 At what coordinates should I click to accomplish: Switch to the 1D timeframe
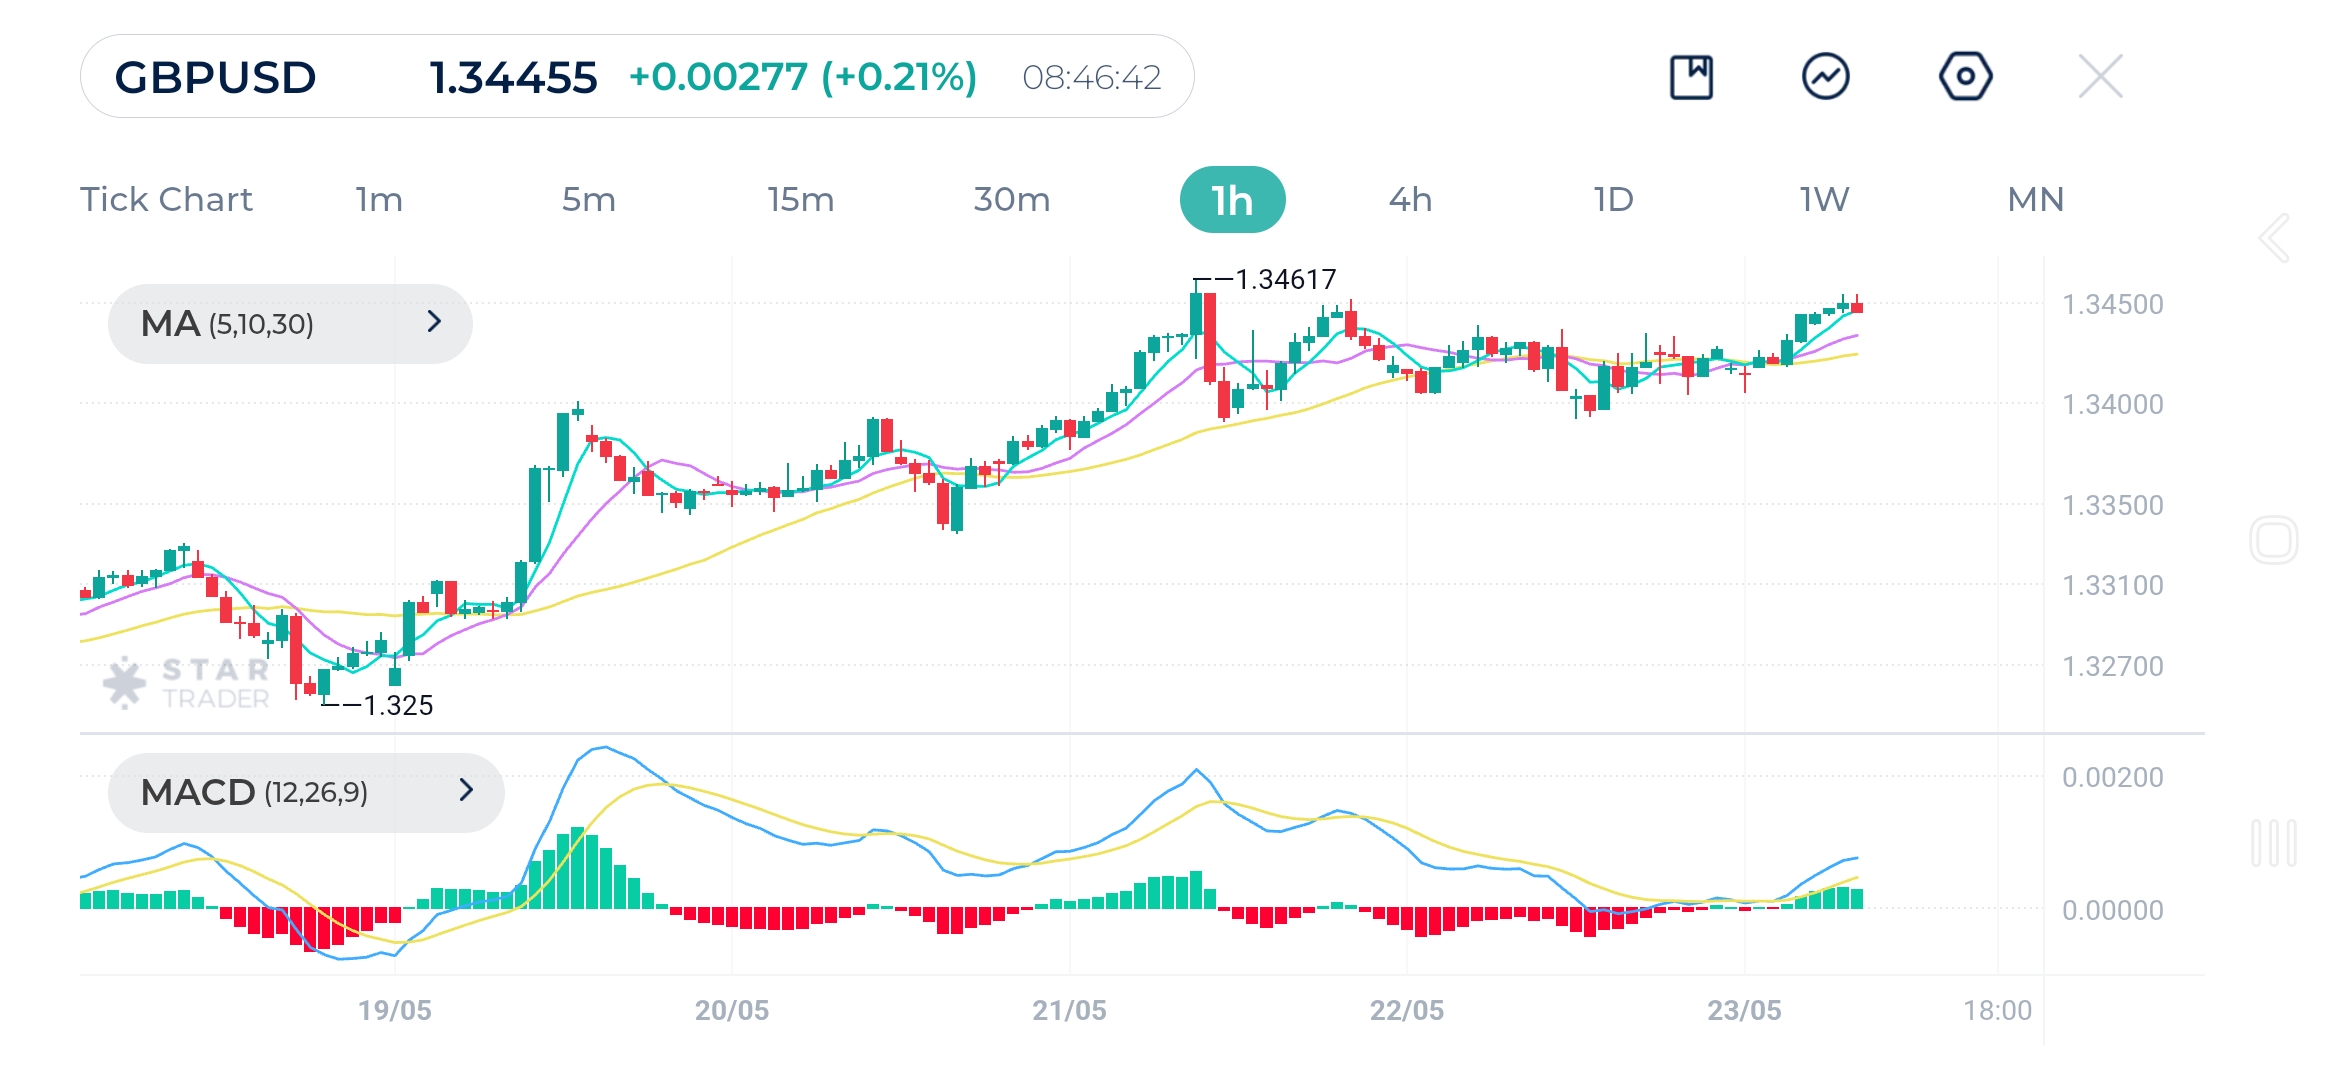[1613, 200]
